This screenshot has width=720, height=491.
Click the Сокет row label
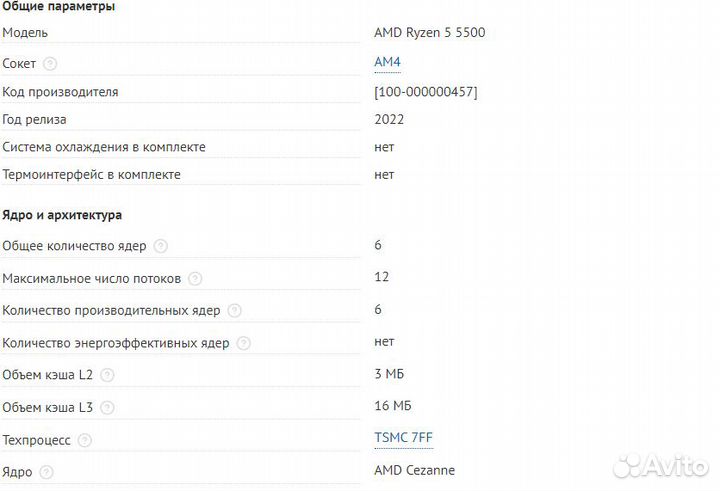pyautogui.click(x=19, y=63)
